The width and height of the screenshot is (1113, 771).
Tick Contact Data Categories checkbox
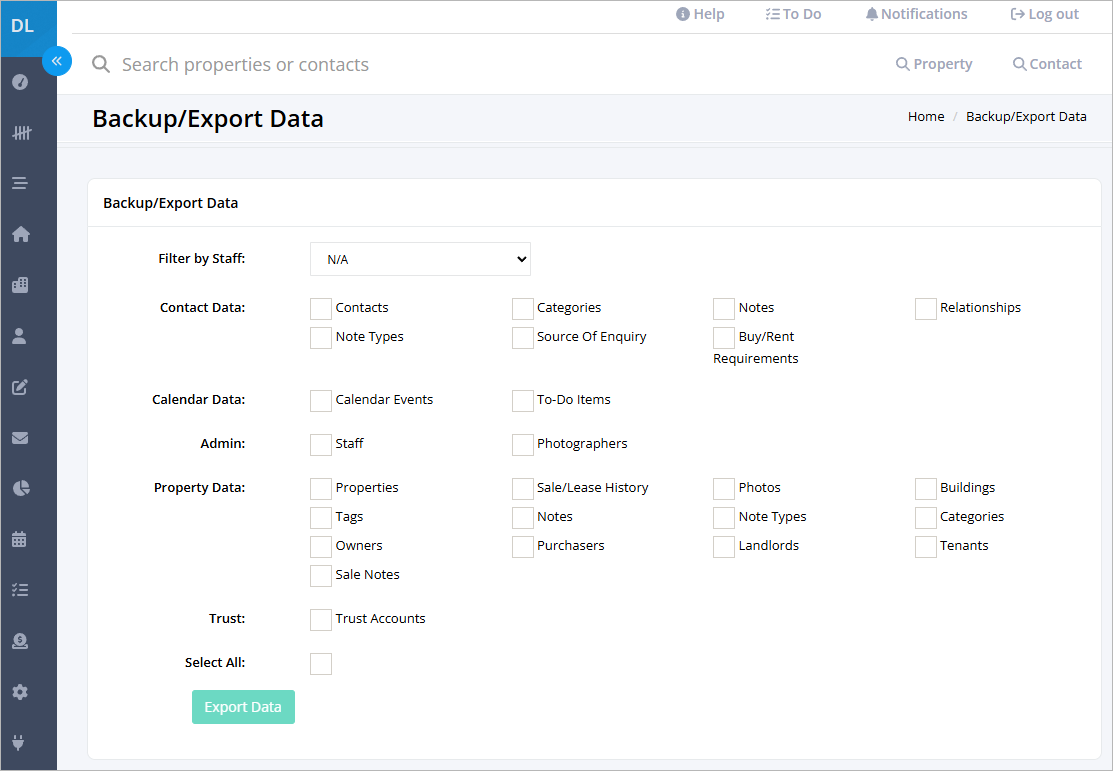click(x=522, y=309)
